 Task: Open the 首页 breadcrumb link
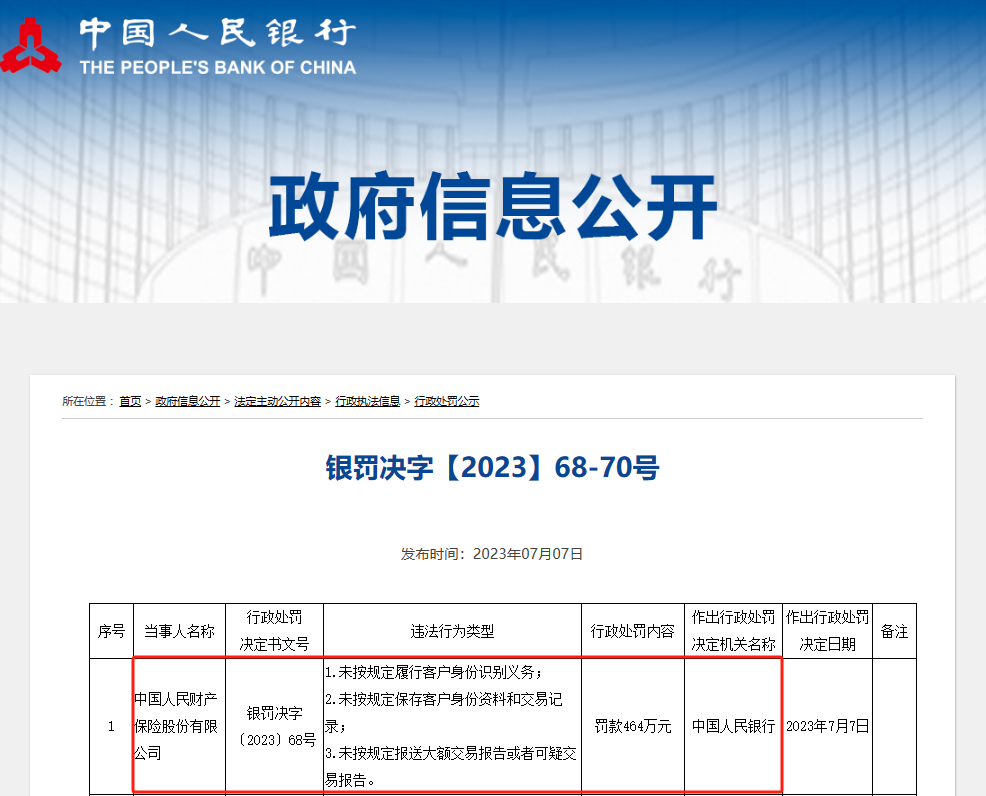pyautogui.click(x=130, y=401)
